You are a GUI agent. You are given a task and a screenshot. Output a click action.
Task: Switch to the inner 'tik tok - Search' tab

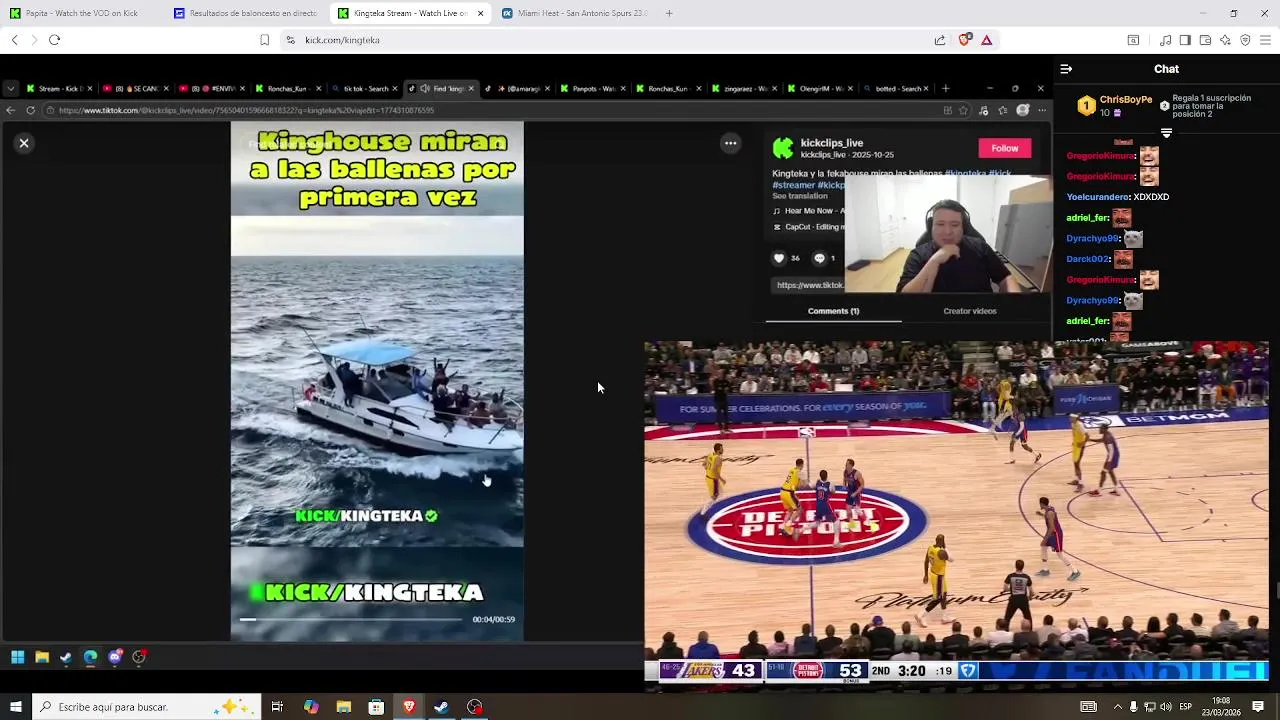pyautogui.click(x=366, y=89)
